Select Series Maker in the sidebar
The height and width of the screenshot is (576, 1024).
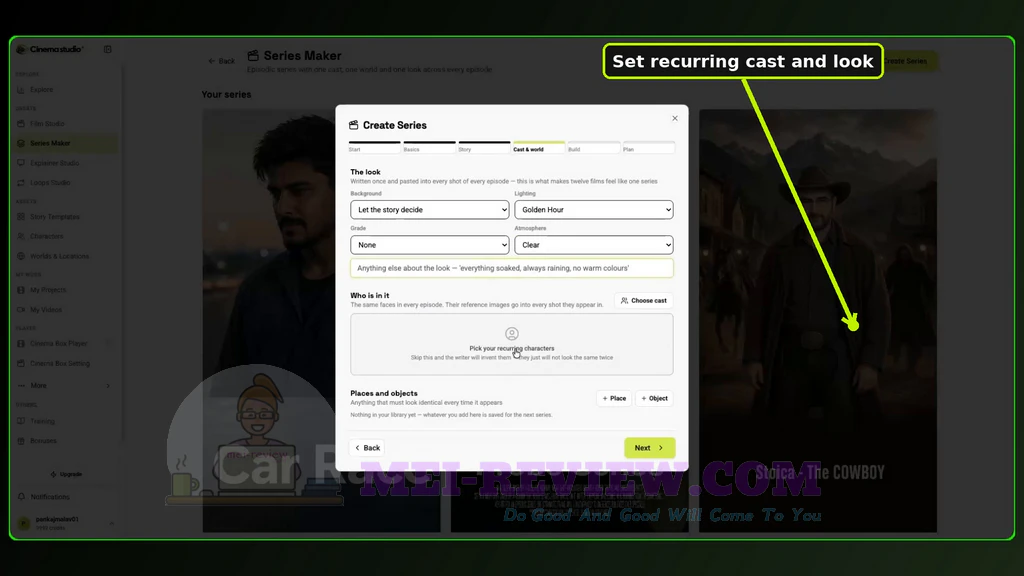pyautogui.click(x=65, y=143)
